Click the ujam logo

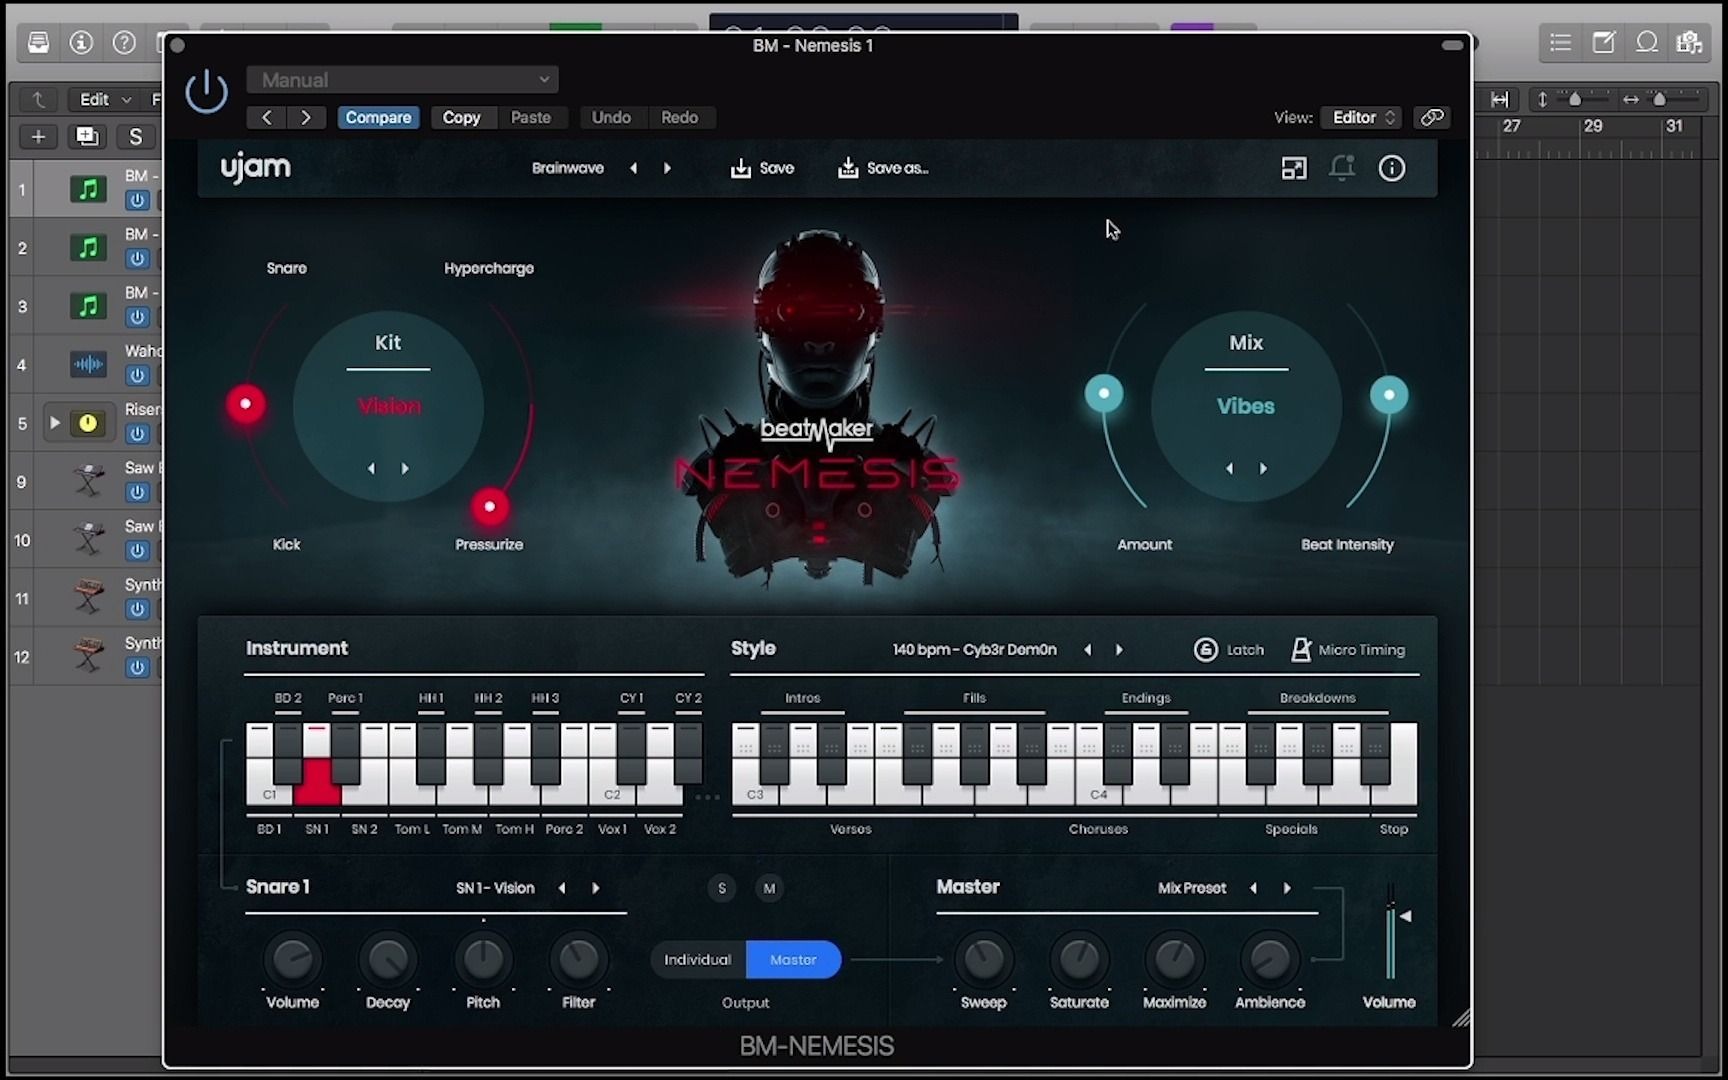(x=256, y=168)
